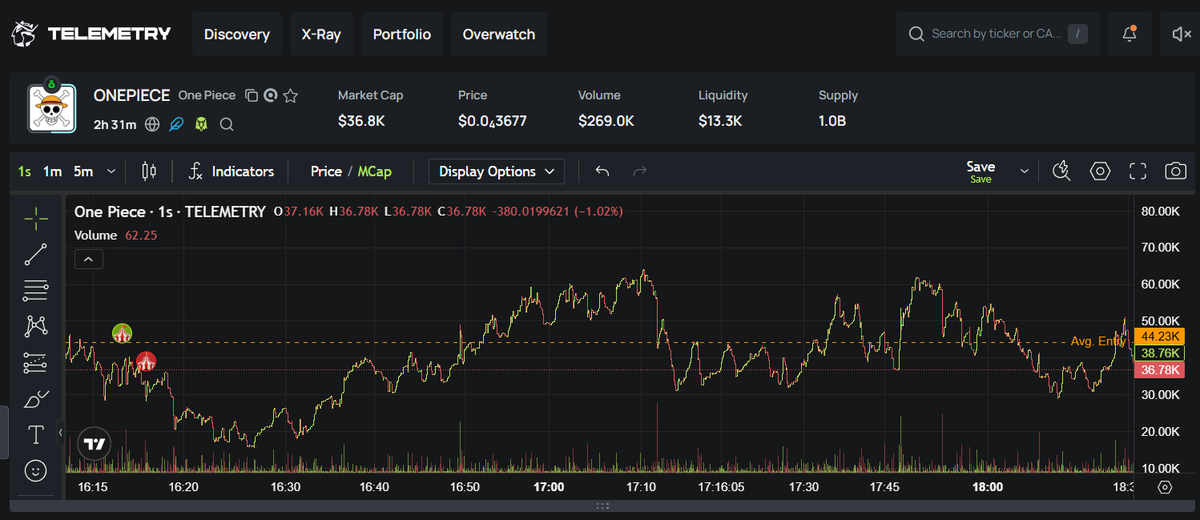Open the X-Ray tab
This screenshot has width=1200, height=520.
coord(321,34)
